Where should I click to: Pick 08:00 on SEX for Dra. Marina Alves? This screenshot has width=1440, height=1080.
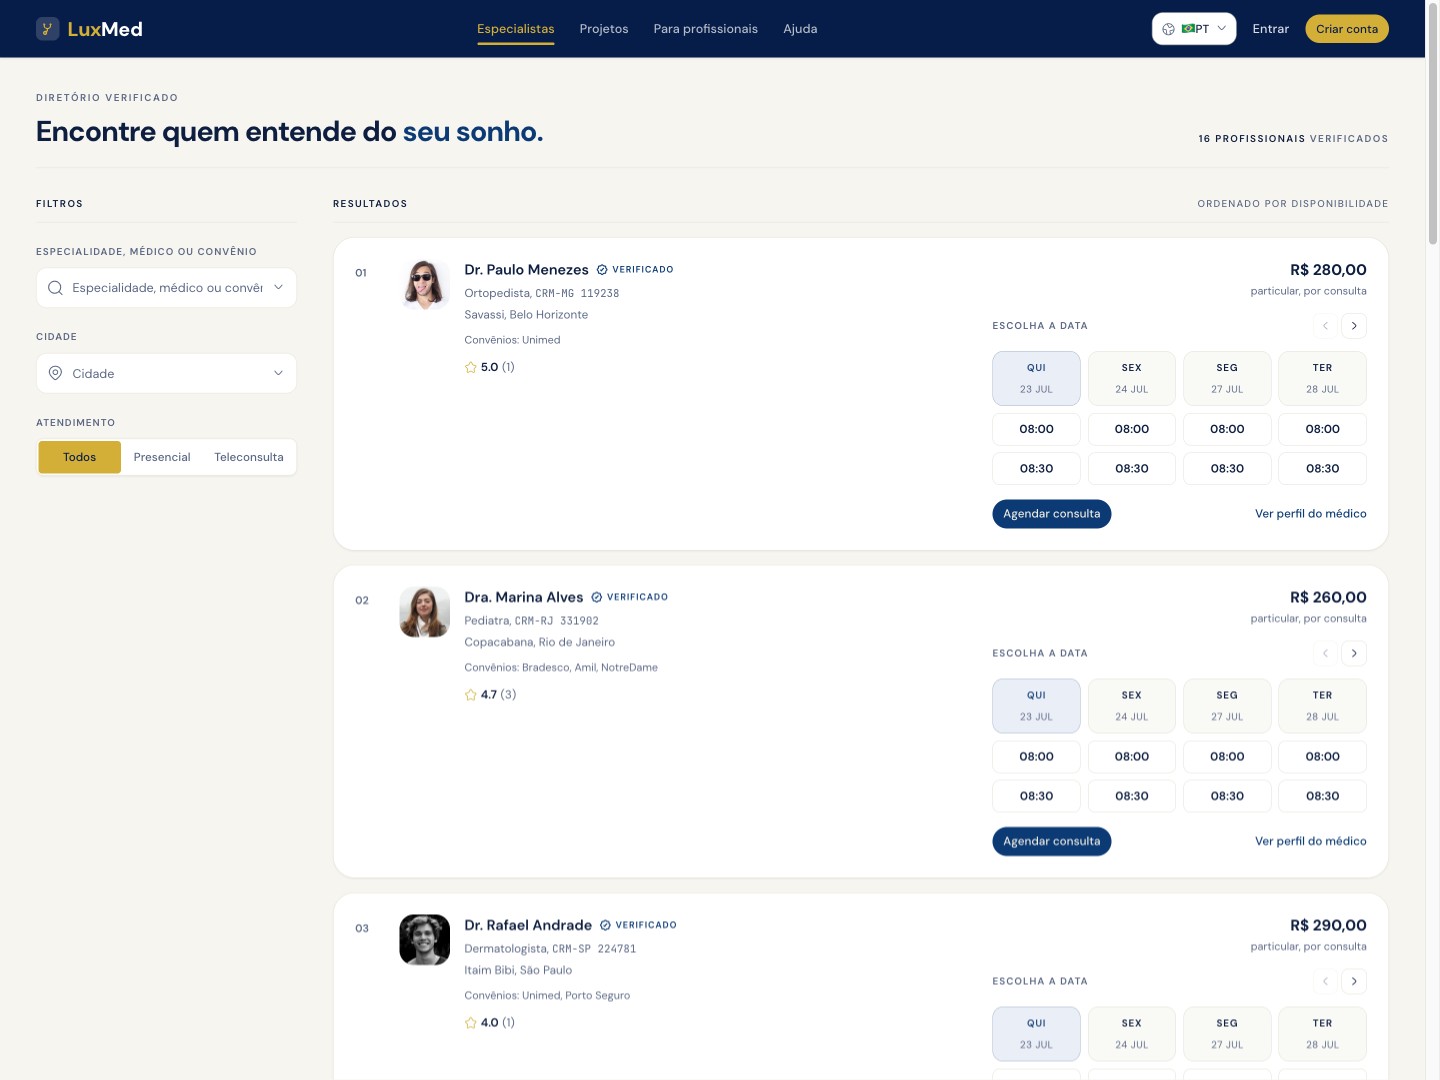(1132, 757)
